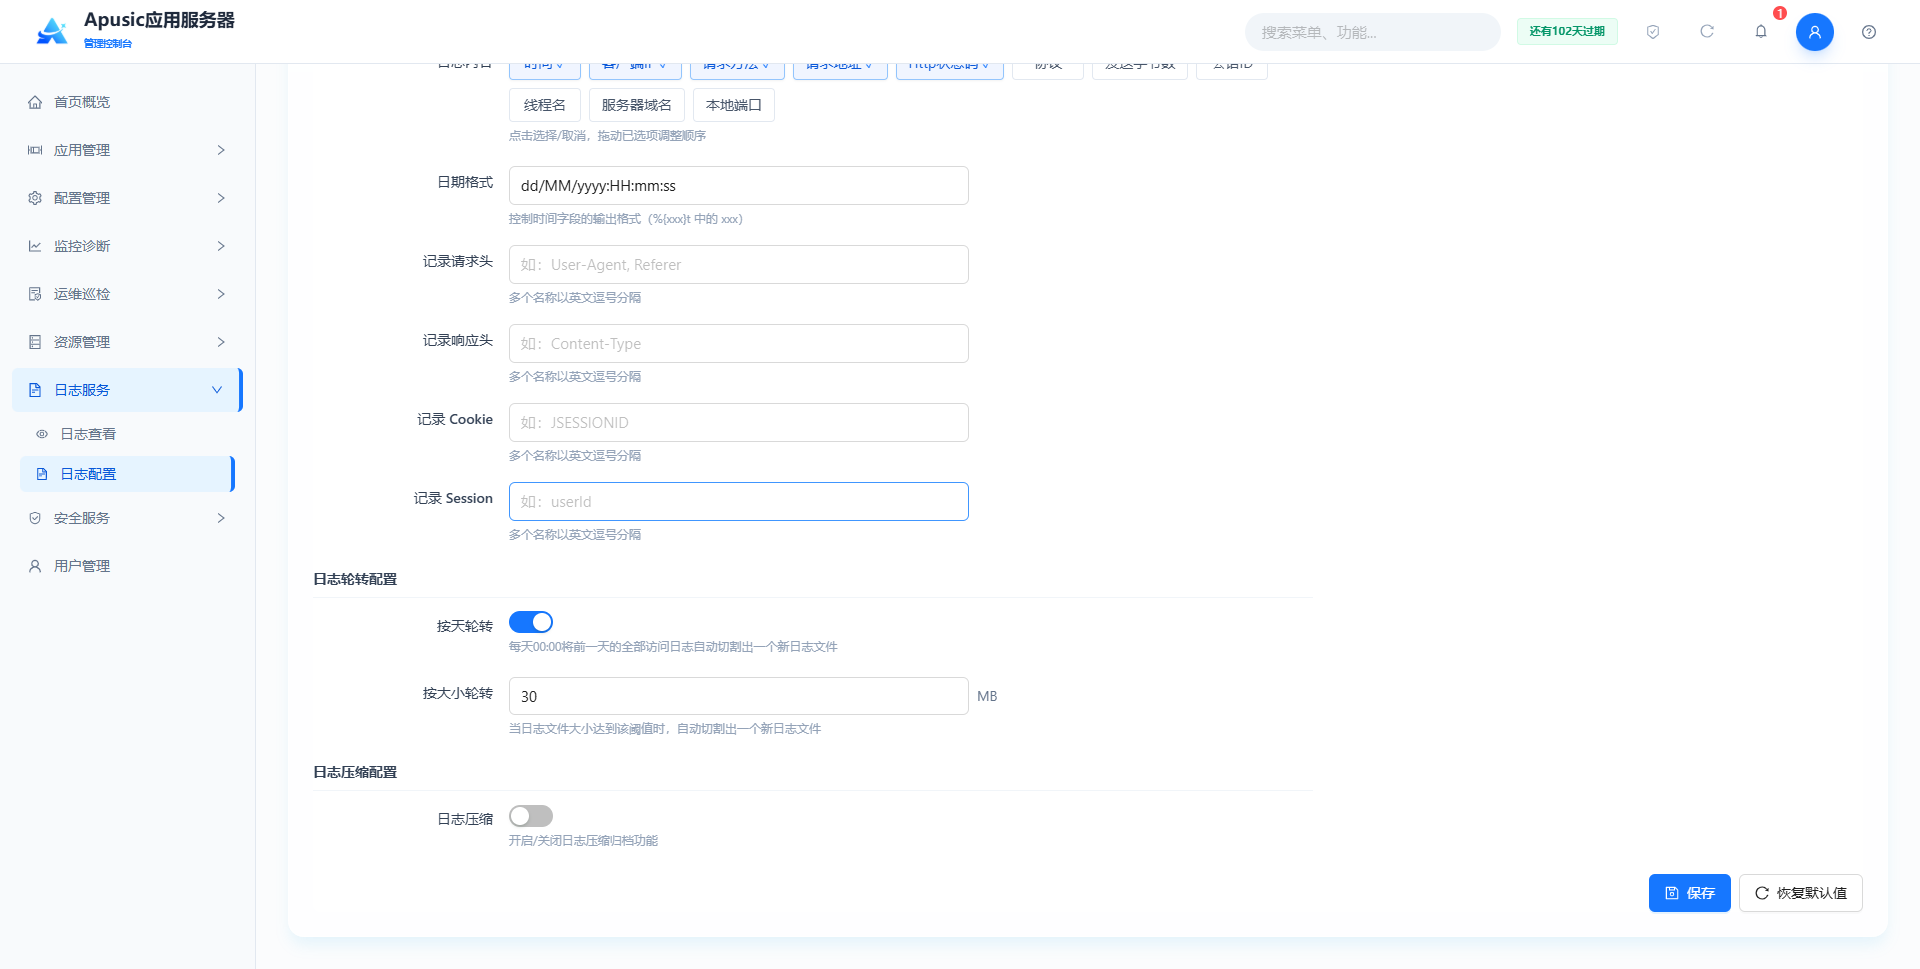This screenshot has height=969, width=1920.
Task: Enable the 日志压缩 switch
Action: pyautogui.click(x=531, y=816)
